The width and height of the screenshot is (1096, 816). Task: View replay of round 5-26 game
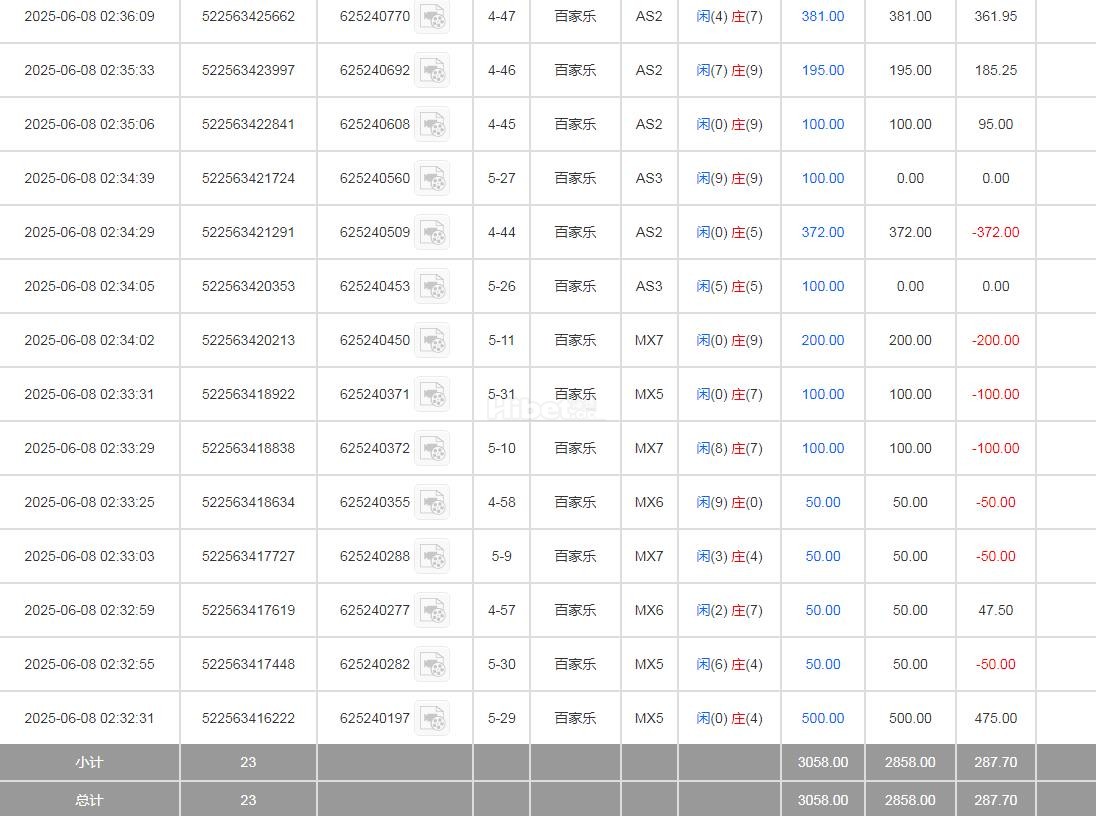tap(432, 286)
